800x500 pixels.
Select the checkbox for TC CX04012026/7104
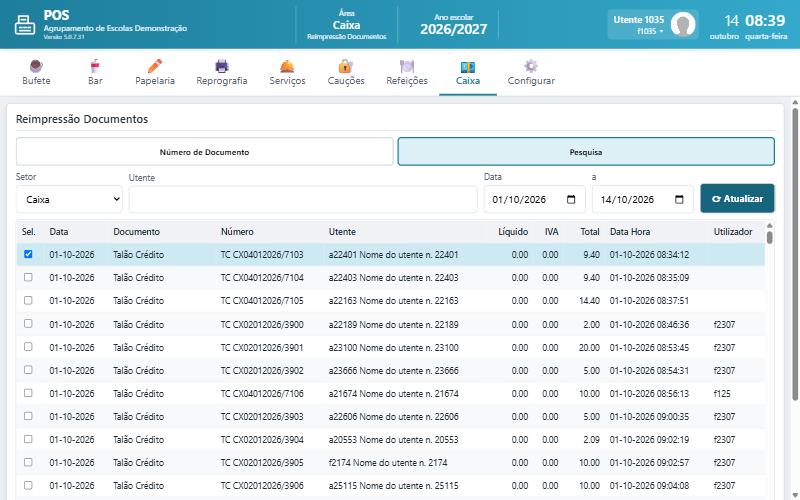click(x=28, y=277)
